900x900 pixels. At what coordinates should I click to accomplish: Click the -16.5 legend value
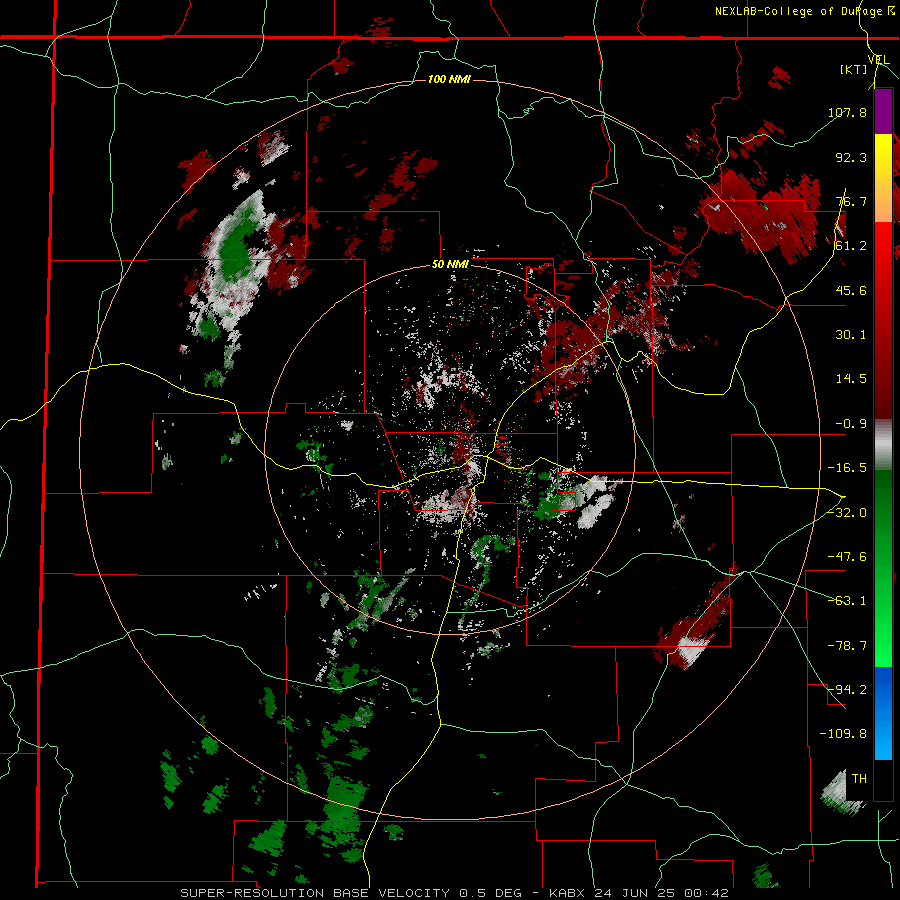click(847, 468)
